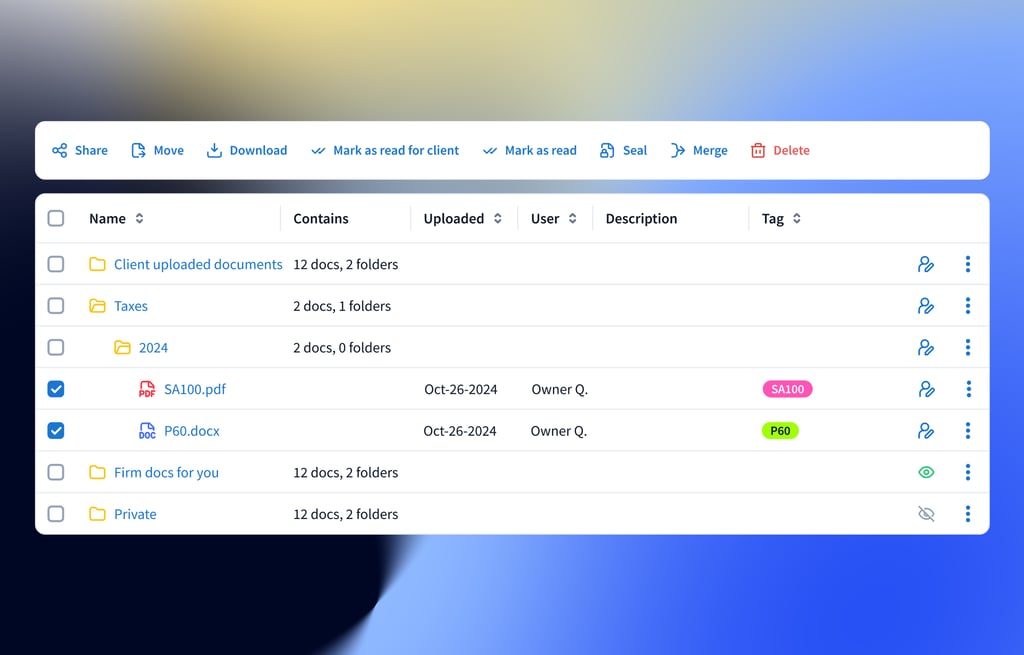The height and width of the screenshot is (655, 1024).
Task: Tick the select-all checkbox in the header
Action: coord(56,219)
